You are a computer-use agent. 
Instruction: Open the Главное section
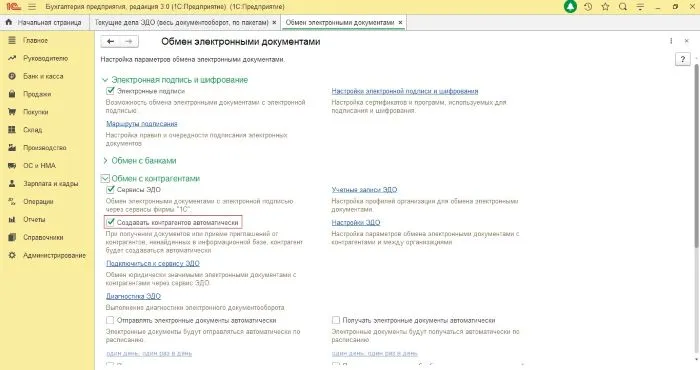35,40
